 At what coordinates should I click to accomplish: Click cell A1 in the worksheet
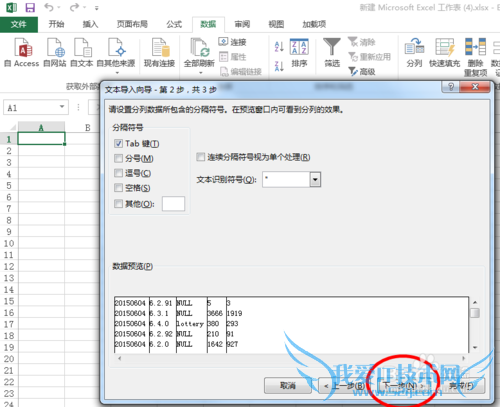(41, 139)
